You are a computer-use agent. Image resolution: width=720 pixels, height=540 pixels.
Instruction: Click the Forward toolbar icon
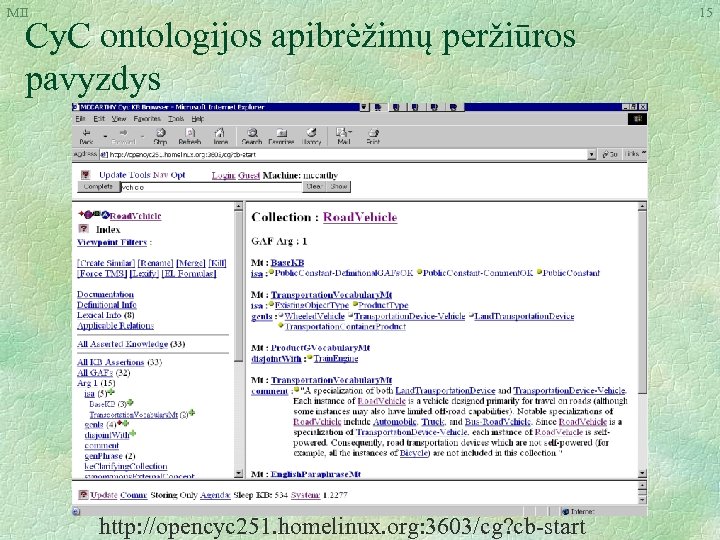(x=123, y=136)
